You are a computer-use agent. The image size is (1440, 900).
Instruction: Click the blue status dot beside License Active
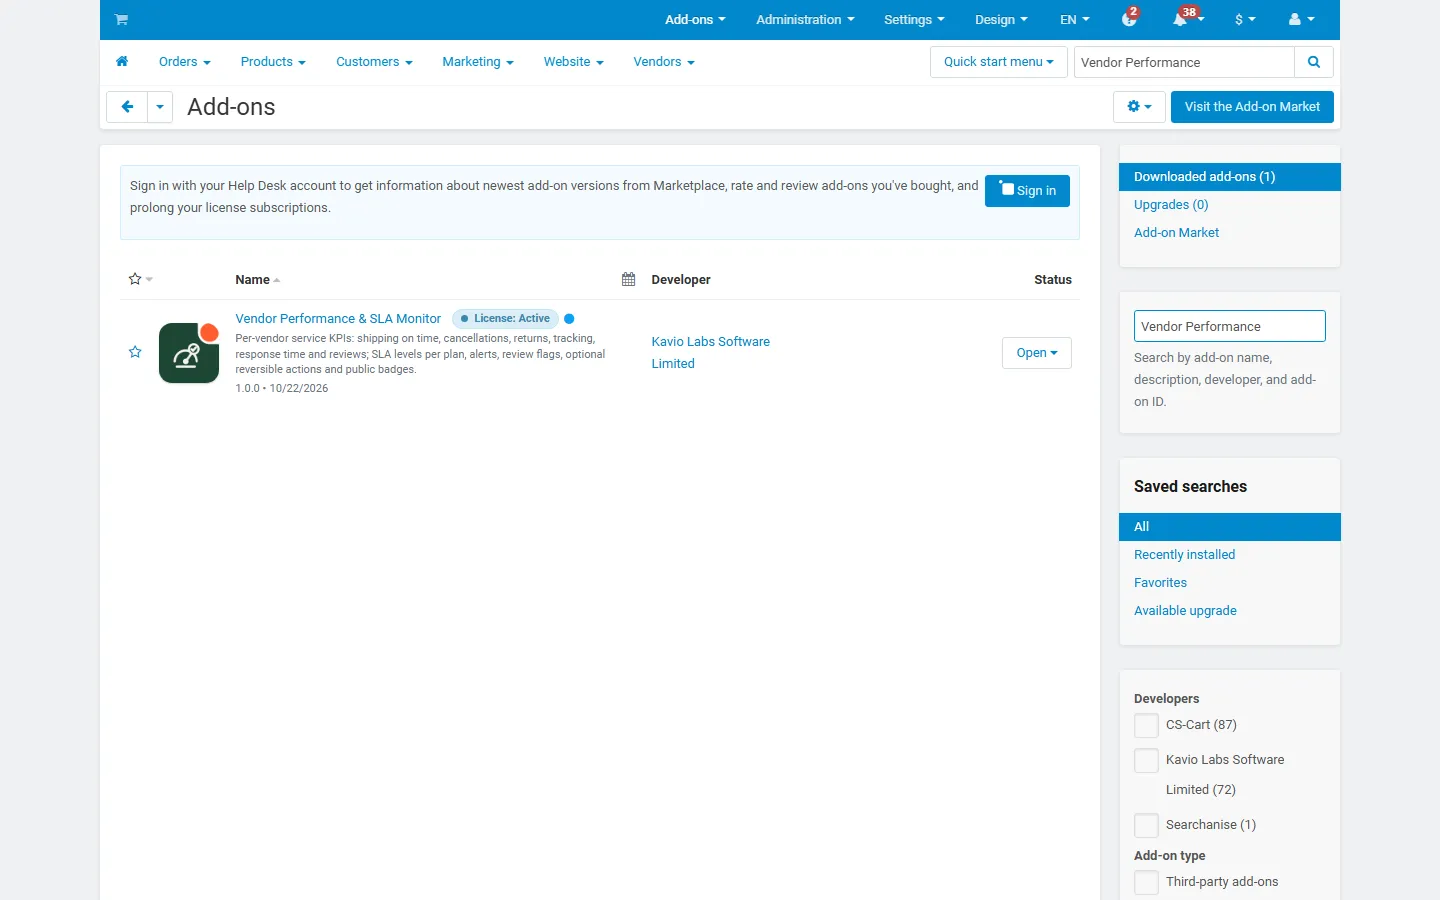569,319
